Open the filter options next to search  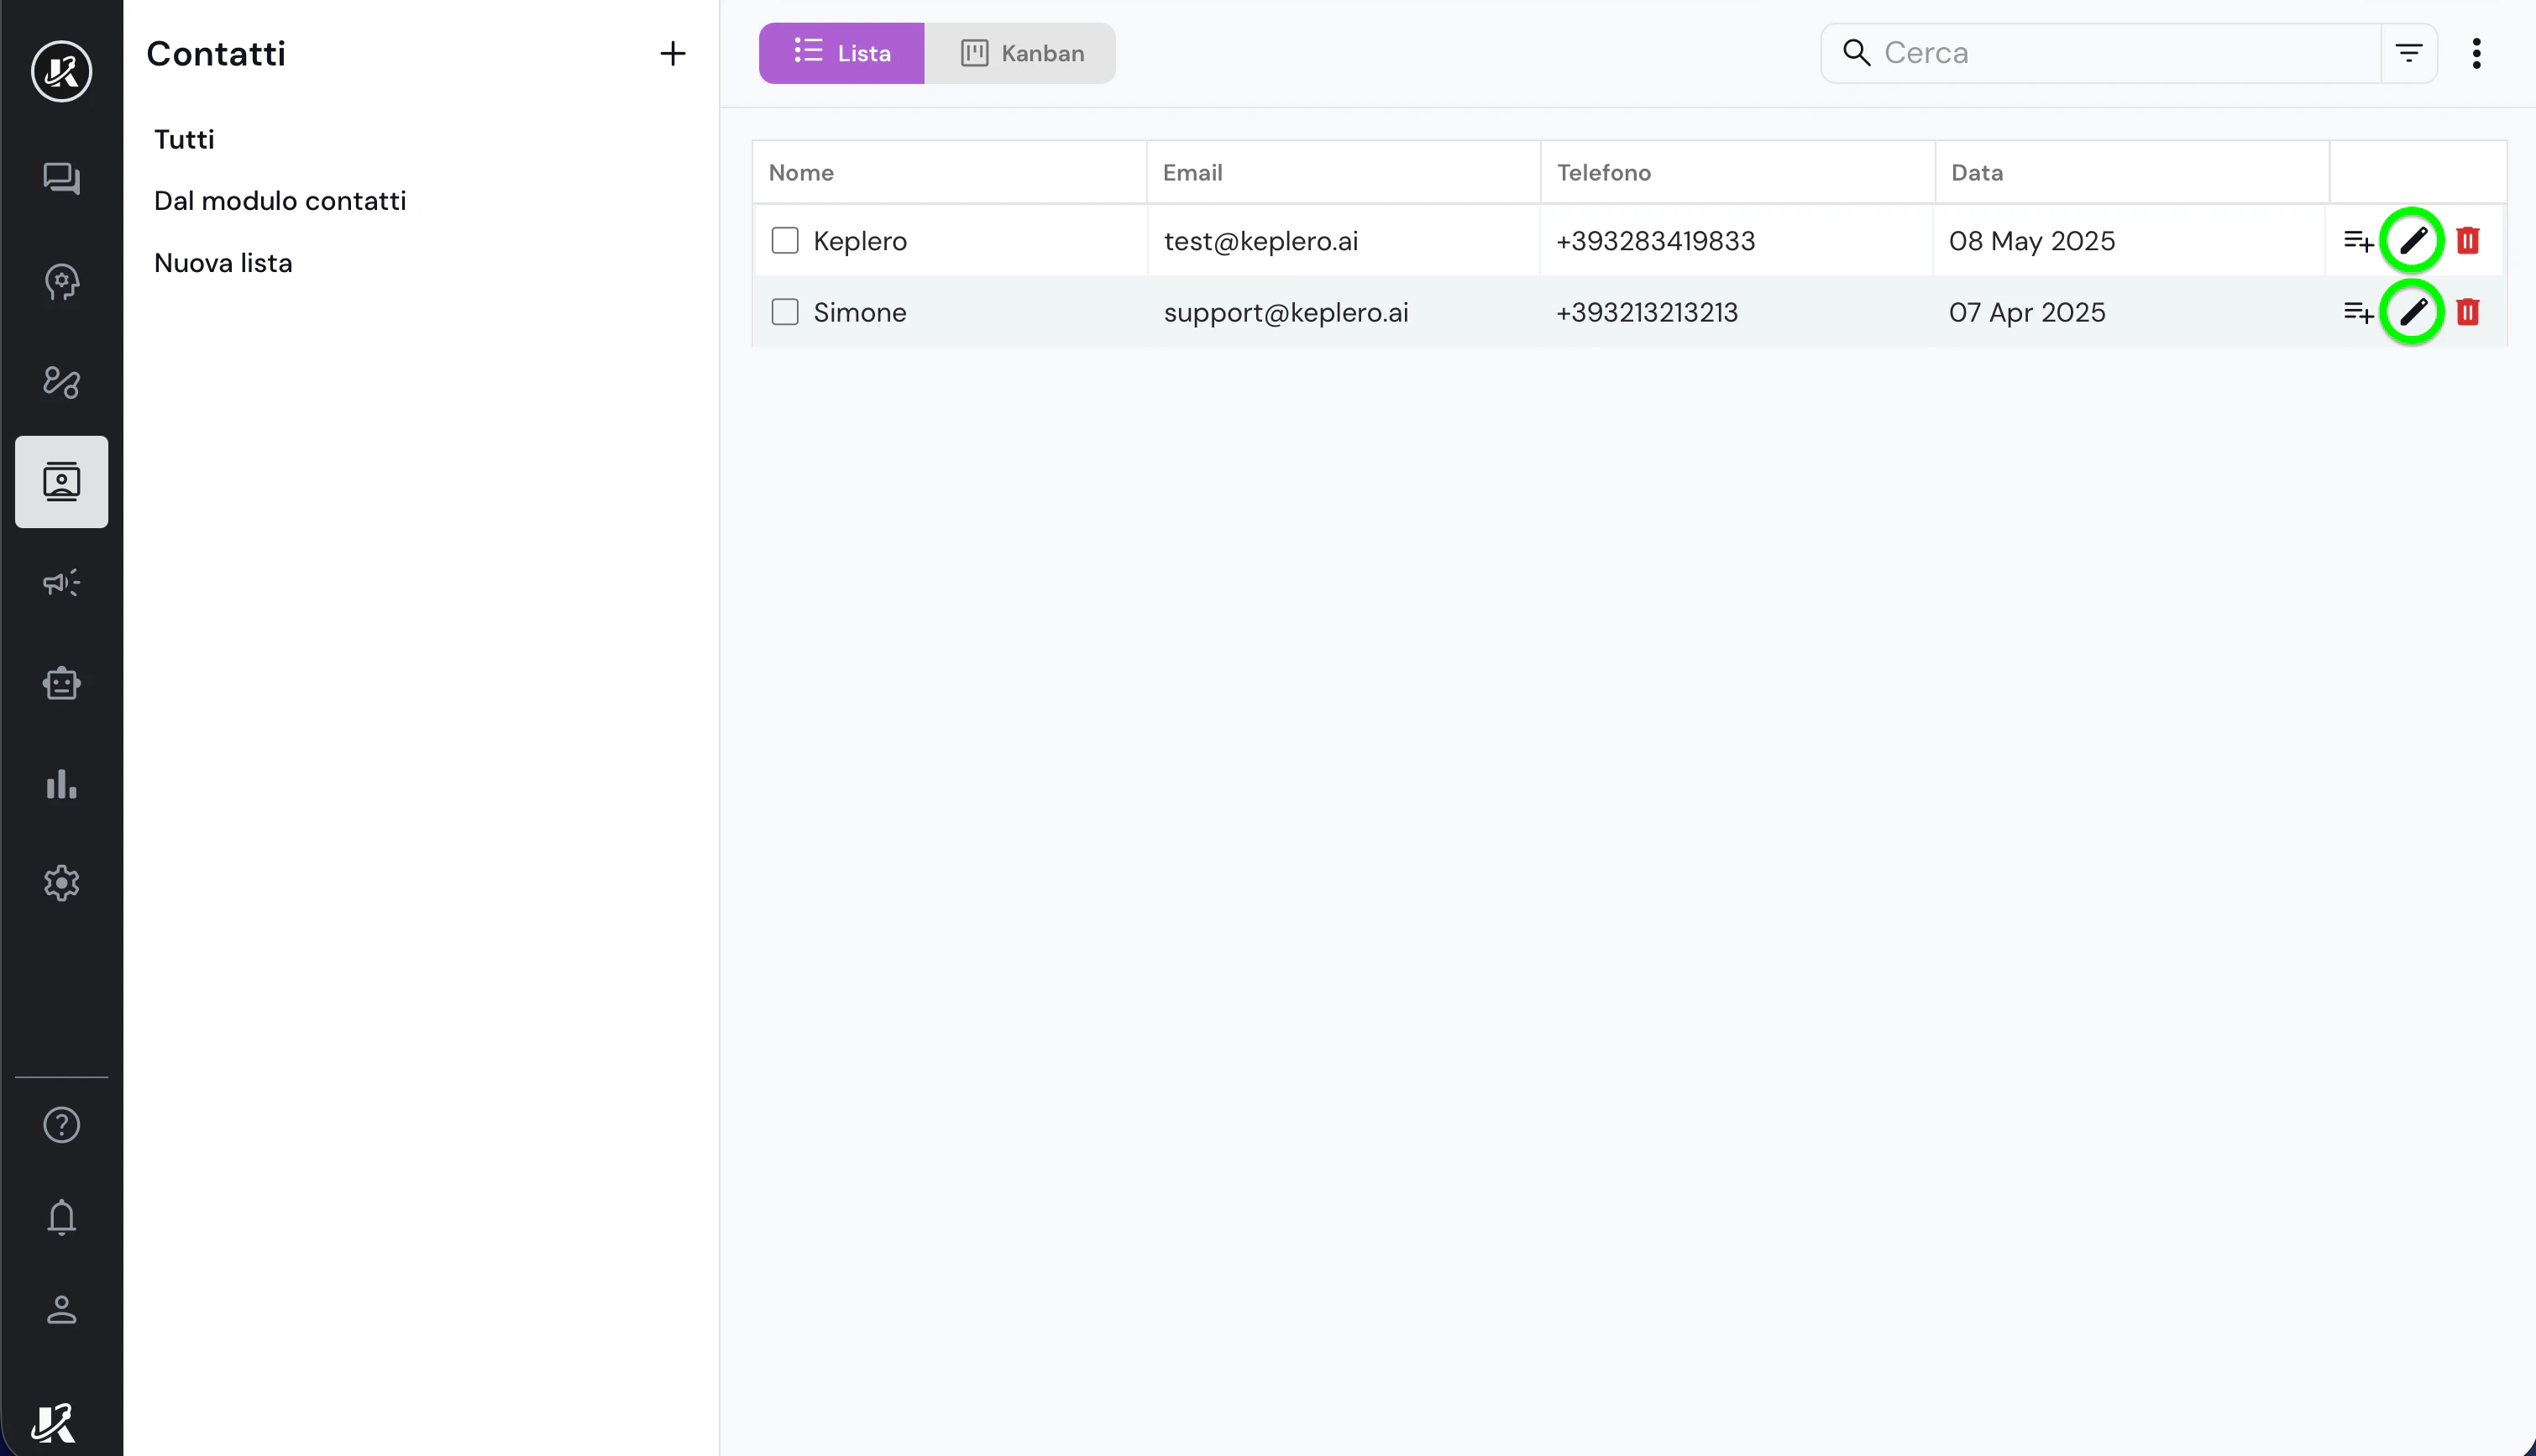tap(2410, 53)
